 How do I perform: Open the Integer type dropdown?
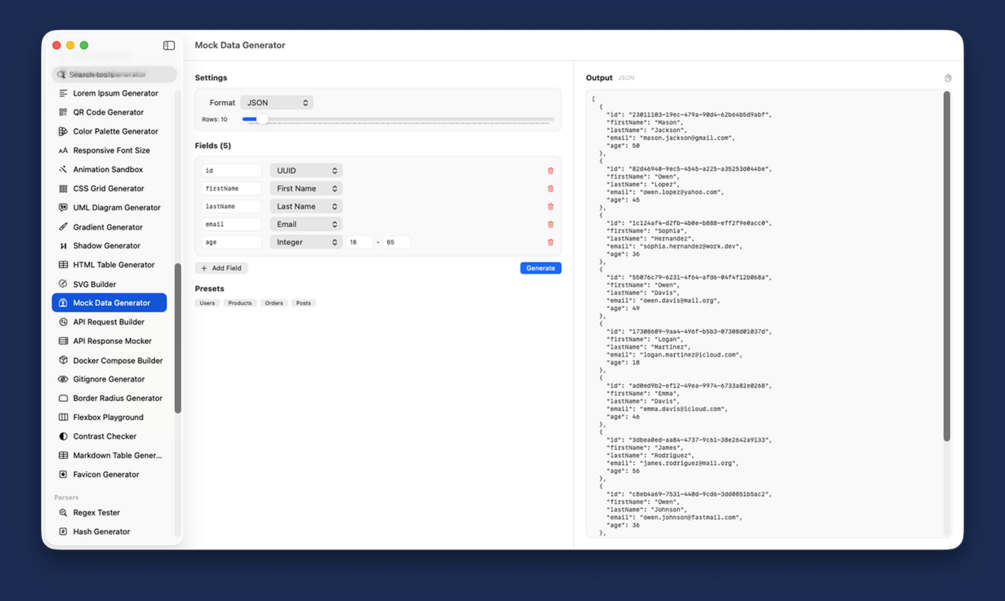click(306, 242)
